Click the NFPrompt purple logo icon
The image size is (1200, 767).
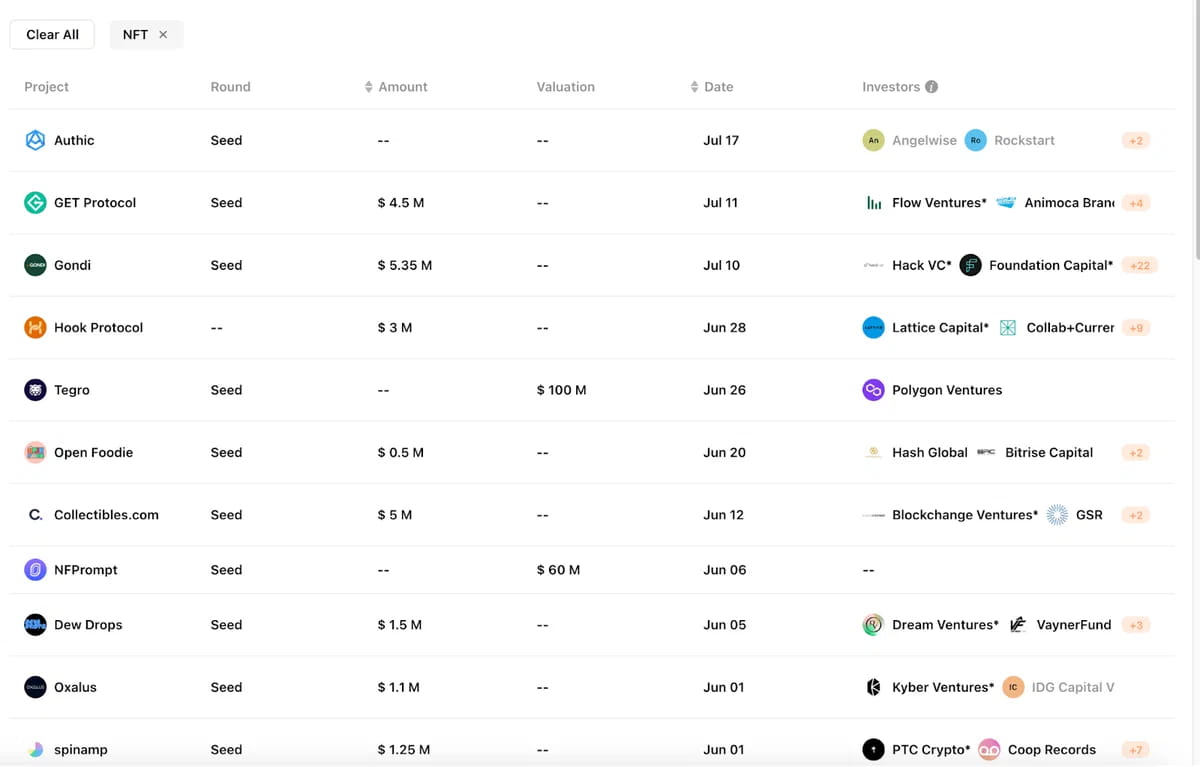point(35,570)
